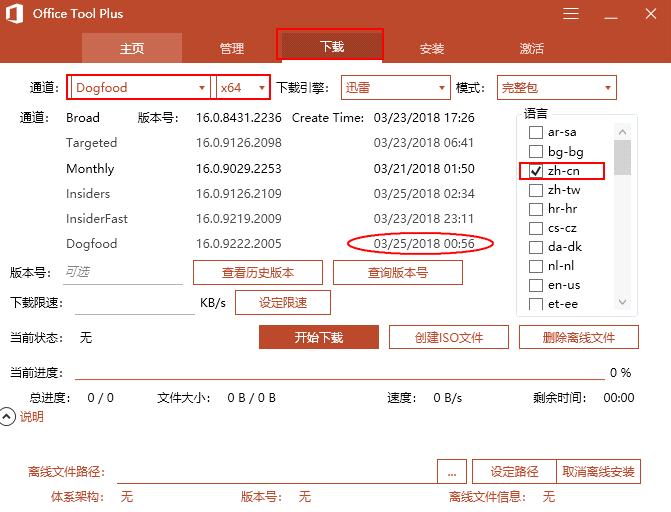The width and height of the screenshot is (671, 512).
Task: Check the en-us language box
Action: [x=535, y=285]
